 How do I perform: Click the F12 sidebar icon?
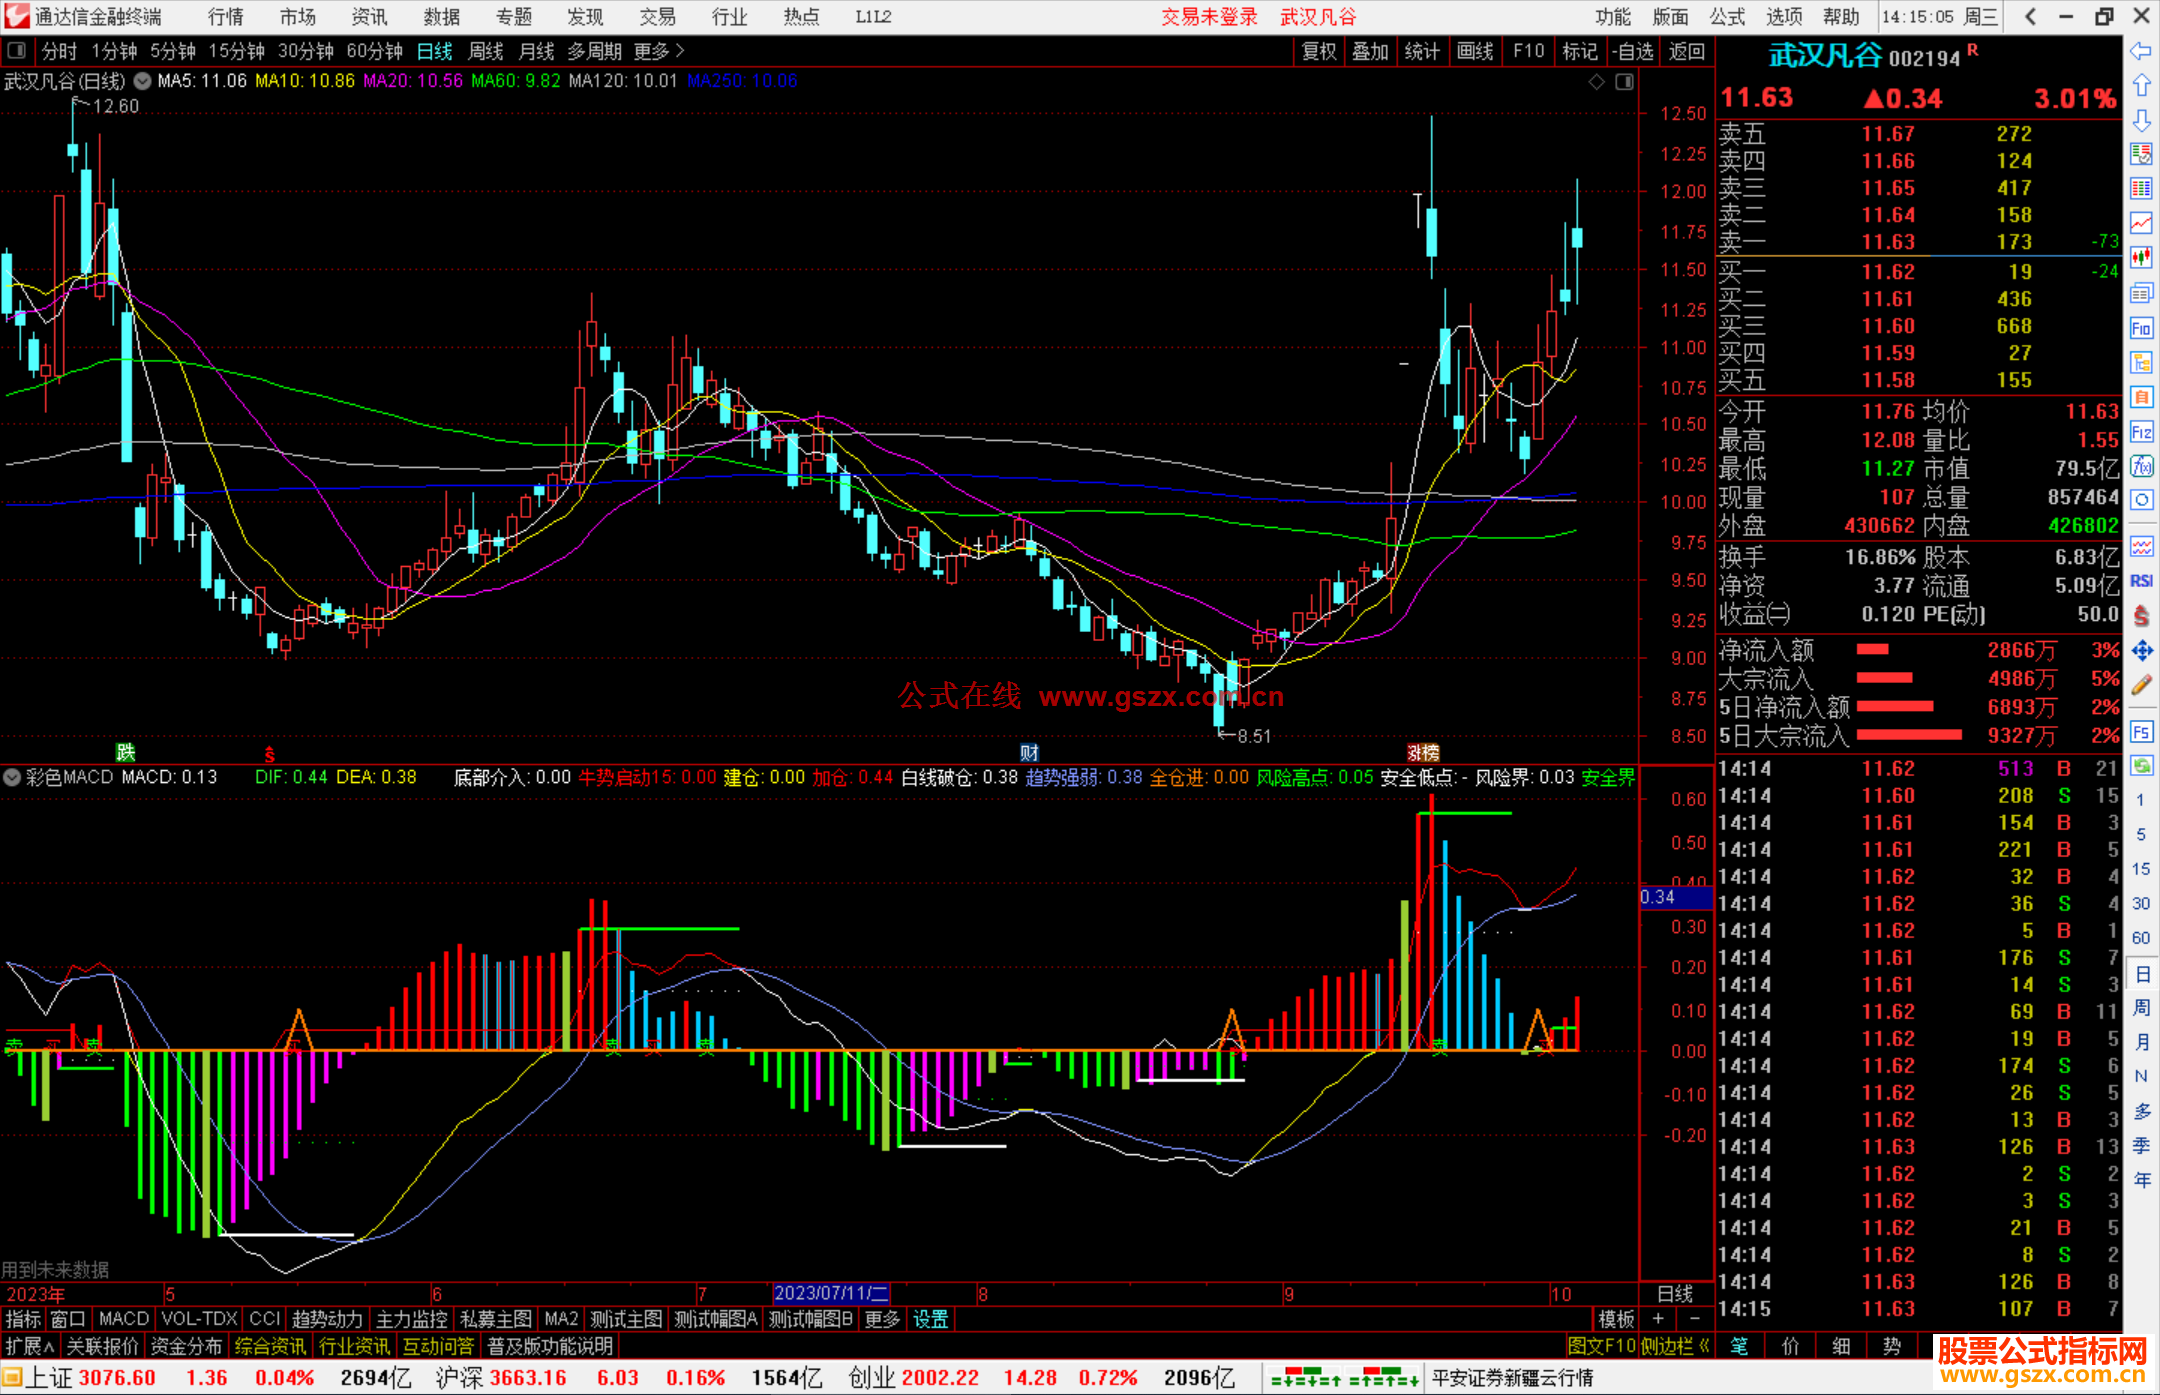[2141, 432]
